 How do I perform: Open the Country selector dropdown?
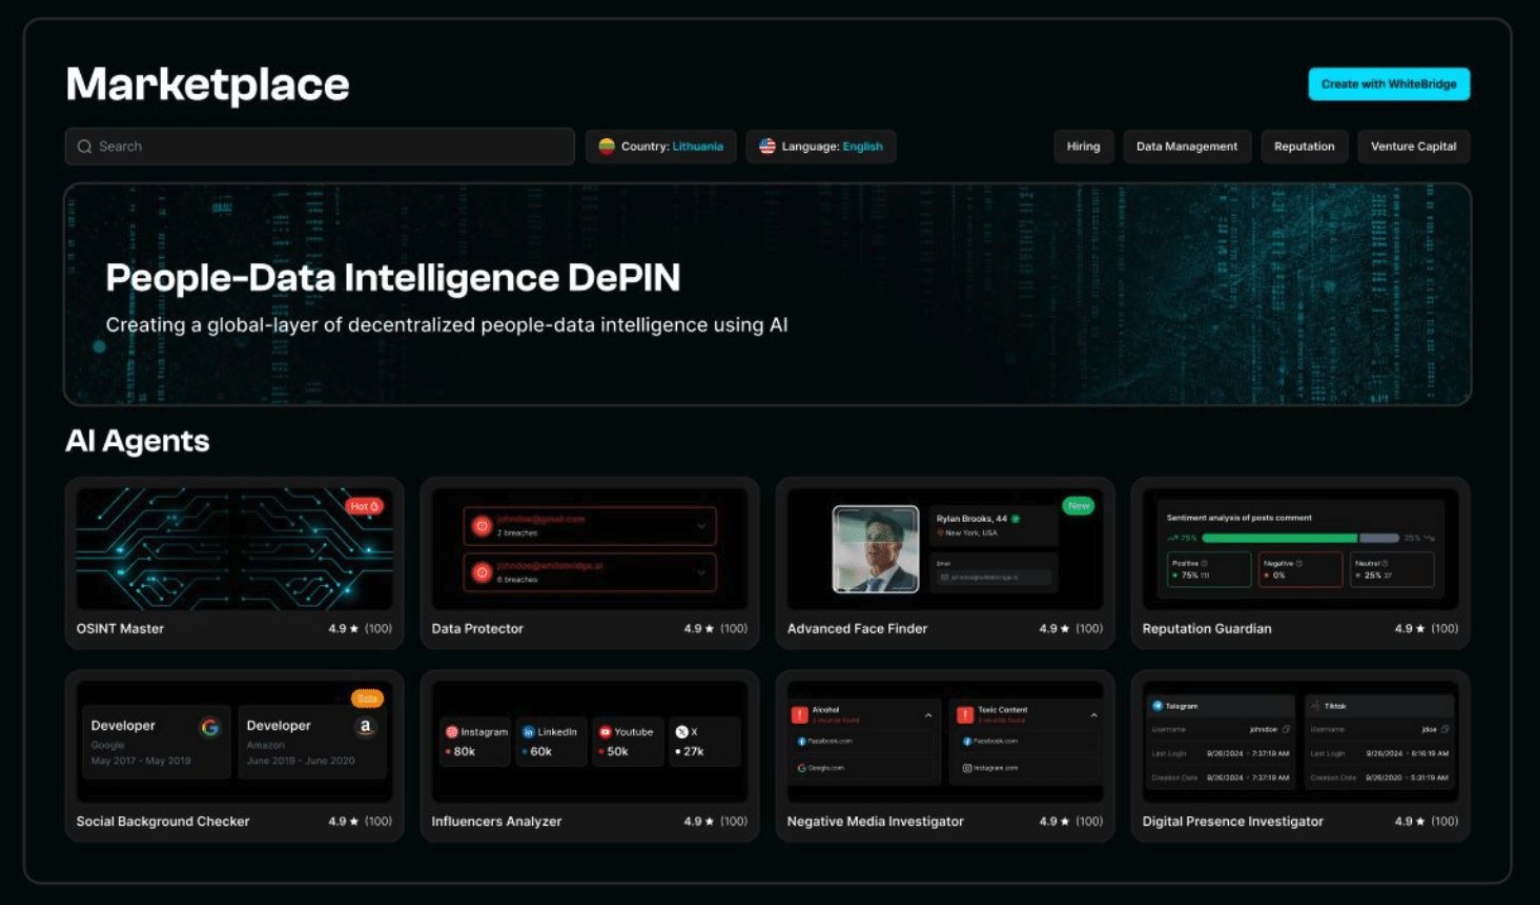[661, 146]
